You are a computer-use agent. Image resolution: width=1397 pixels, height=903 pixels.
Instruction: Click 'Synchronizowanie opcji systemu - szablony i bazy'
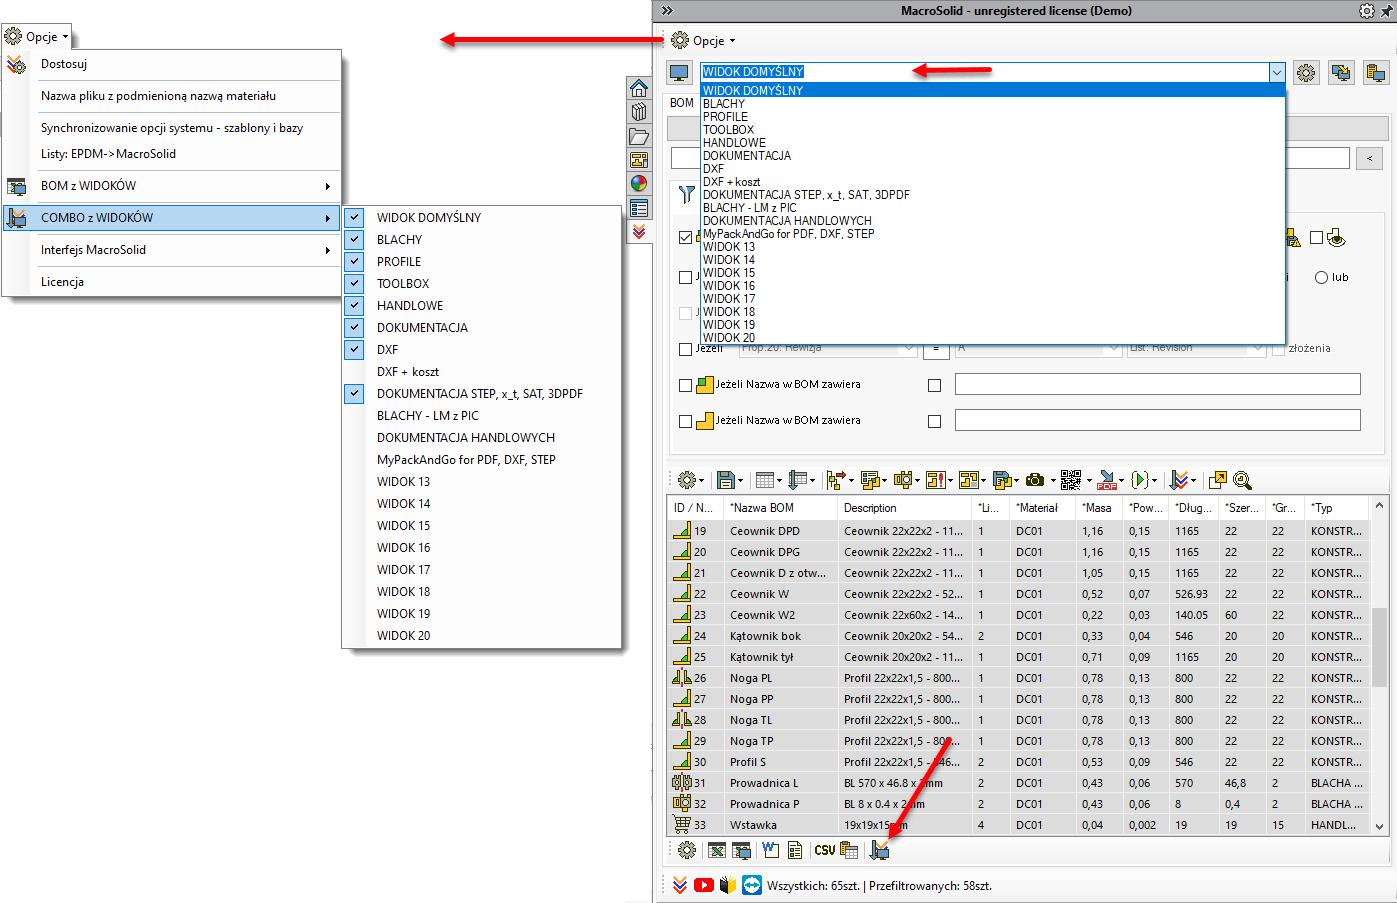[x=172, y=127]
